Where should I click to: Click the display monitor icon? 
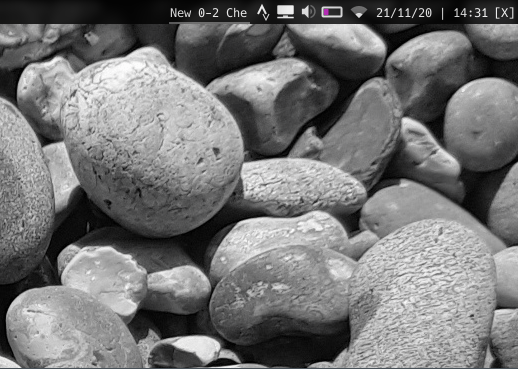(x=286, y=12)
